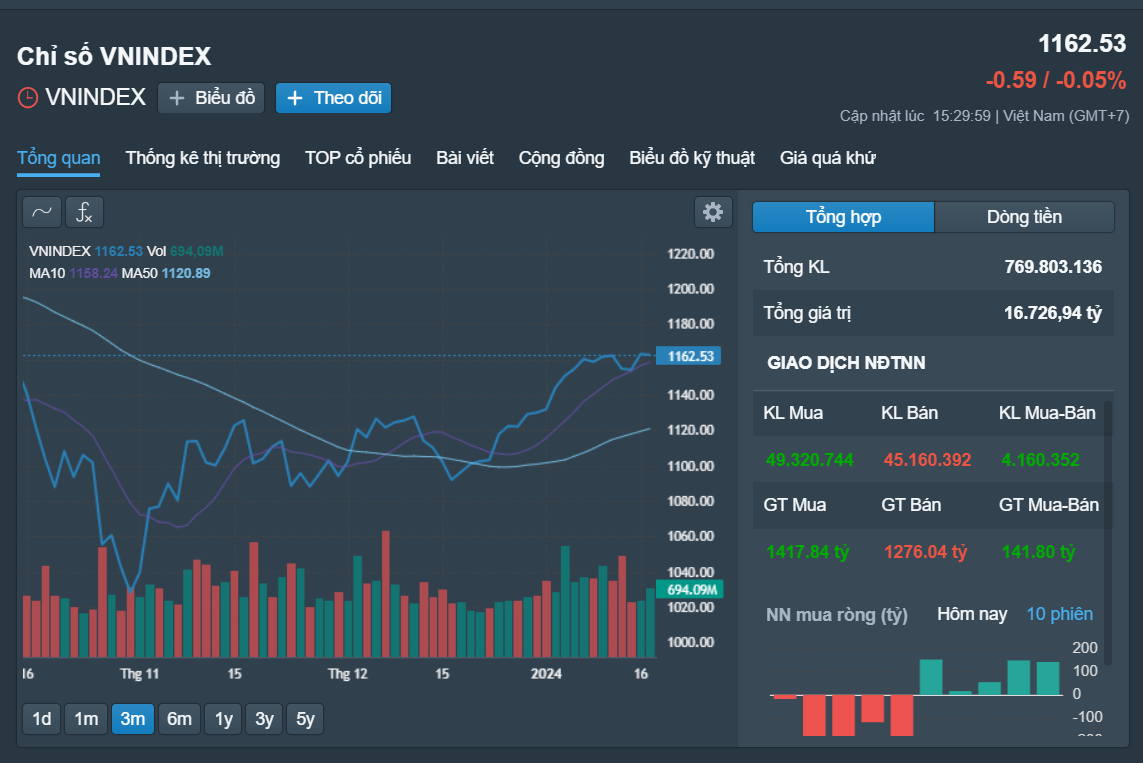Click the GT Bán value 1276.04 tỷ

(x=925, y=552)
